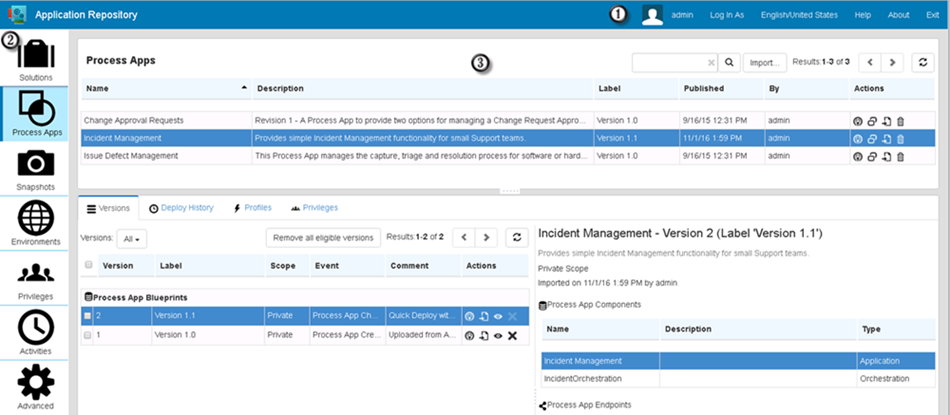Click the admin user avatar icon
Viewport: 950px width, 415px height.
pos(652,15)
